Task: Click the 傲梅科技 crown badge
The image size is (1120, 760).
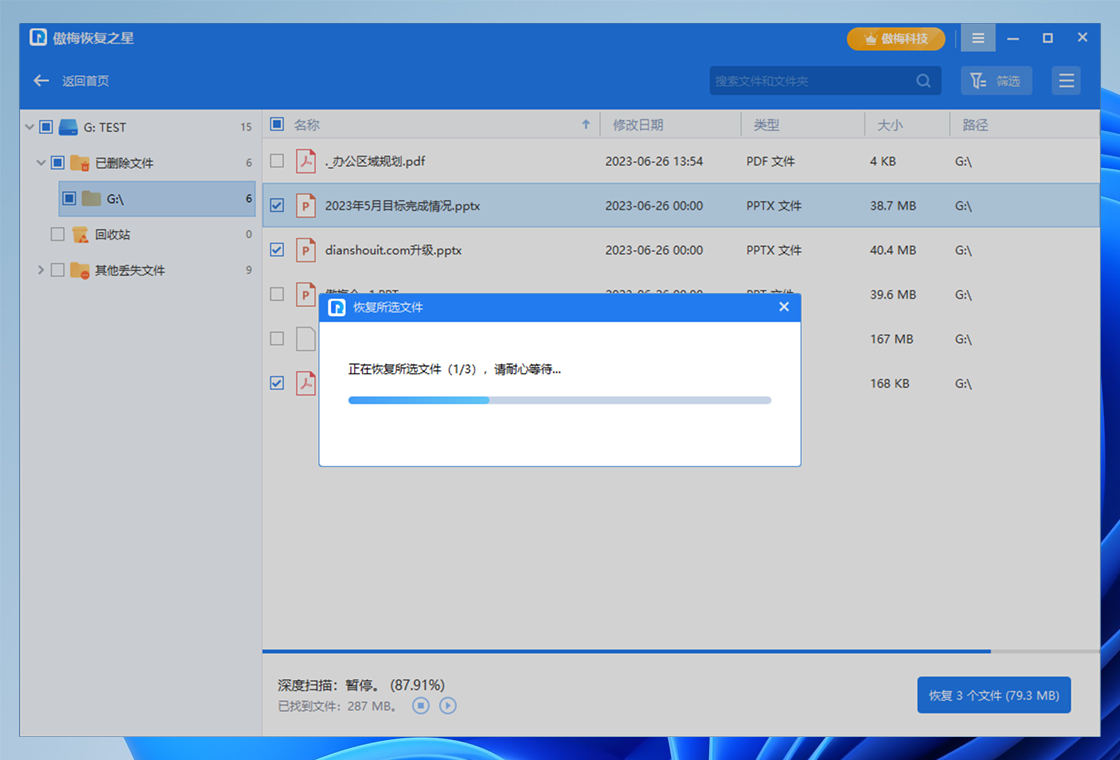Action: click(x=896, y=39)
